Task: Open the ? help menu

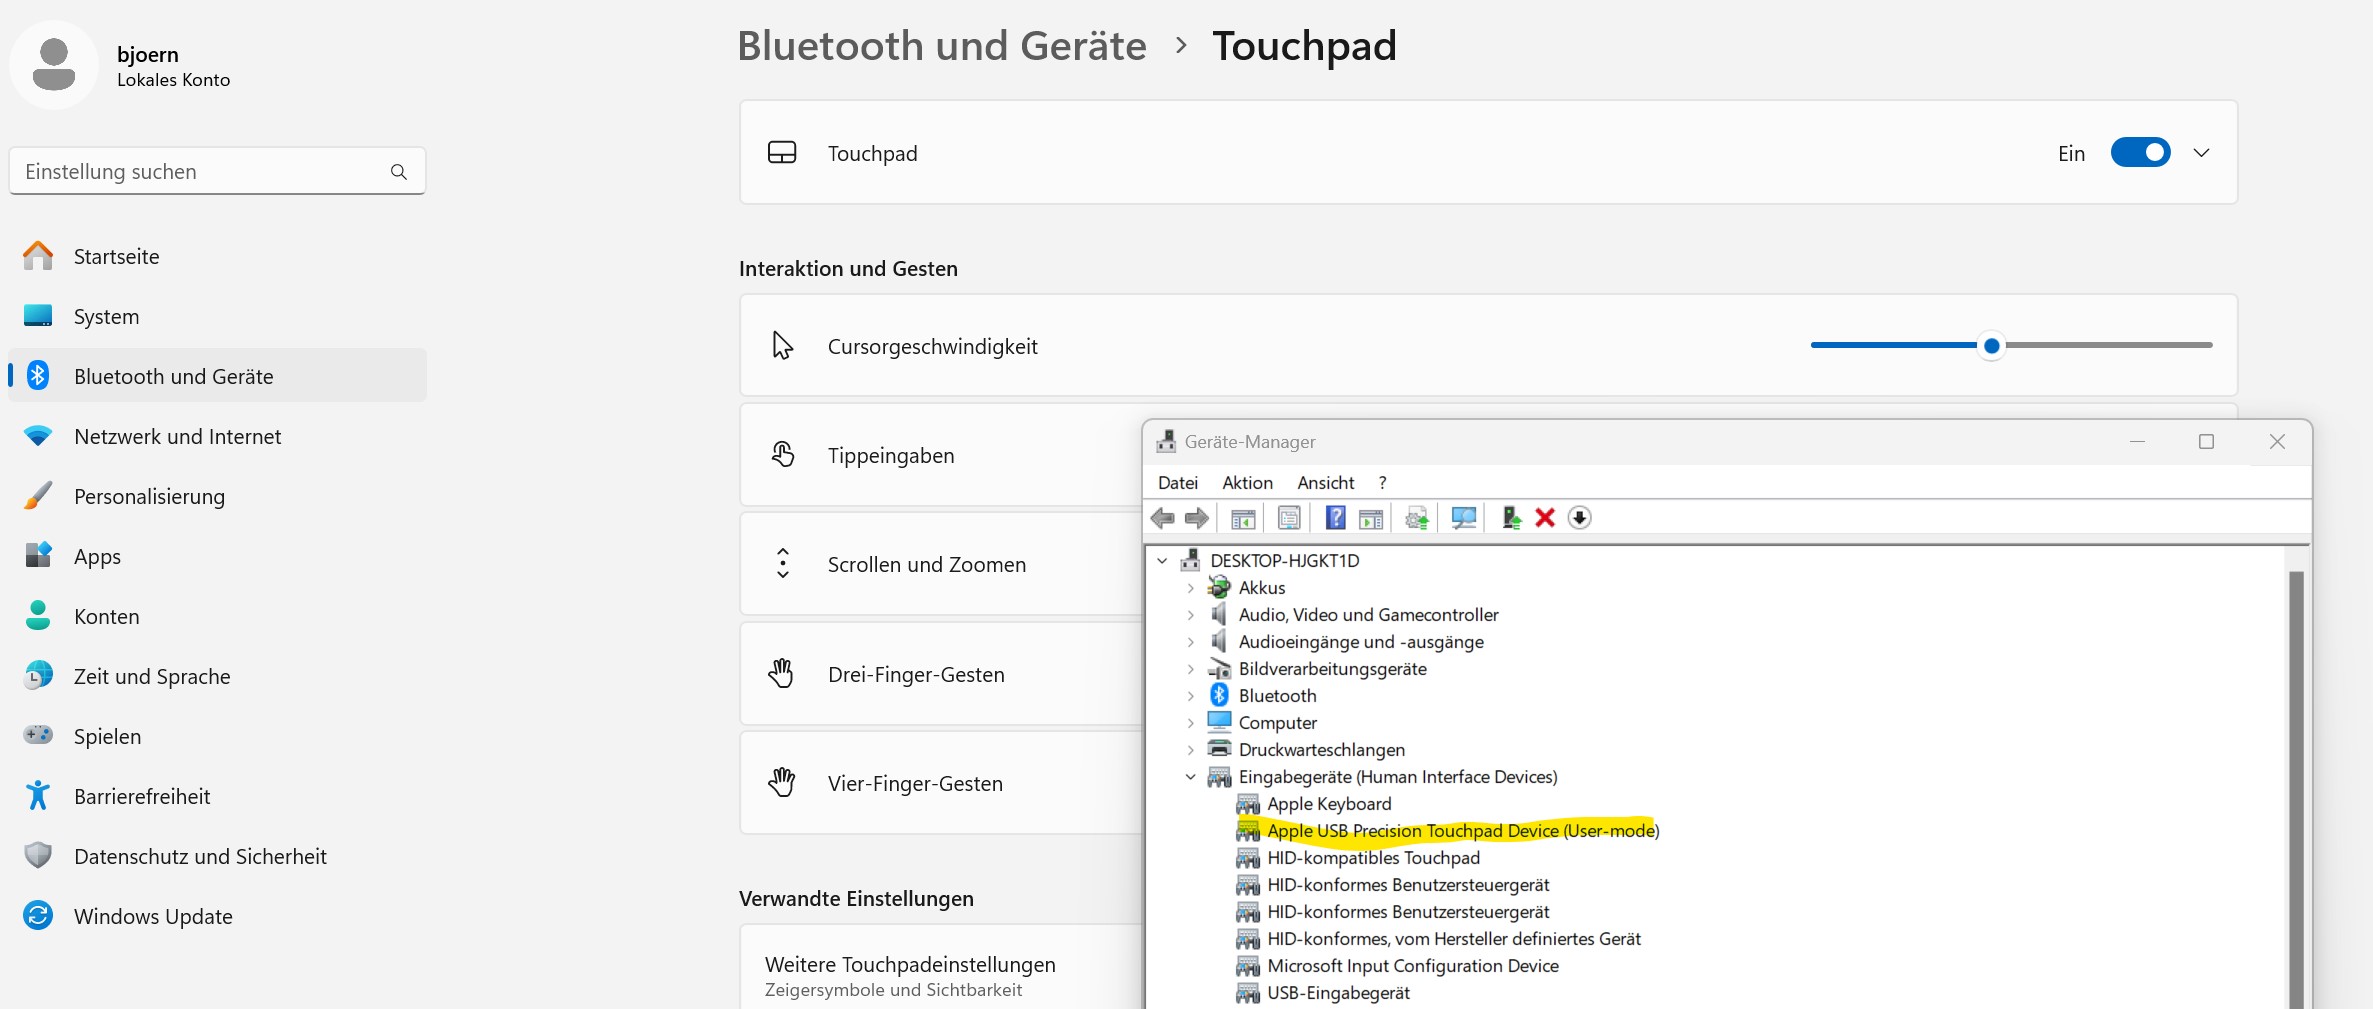Action: pyautogui.click(x=1382, y=483)
